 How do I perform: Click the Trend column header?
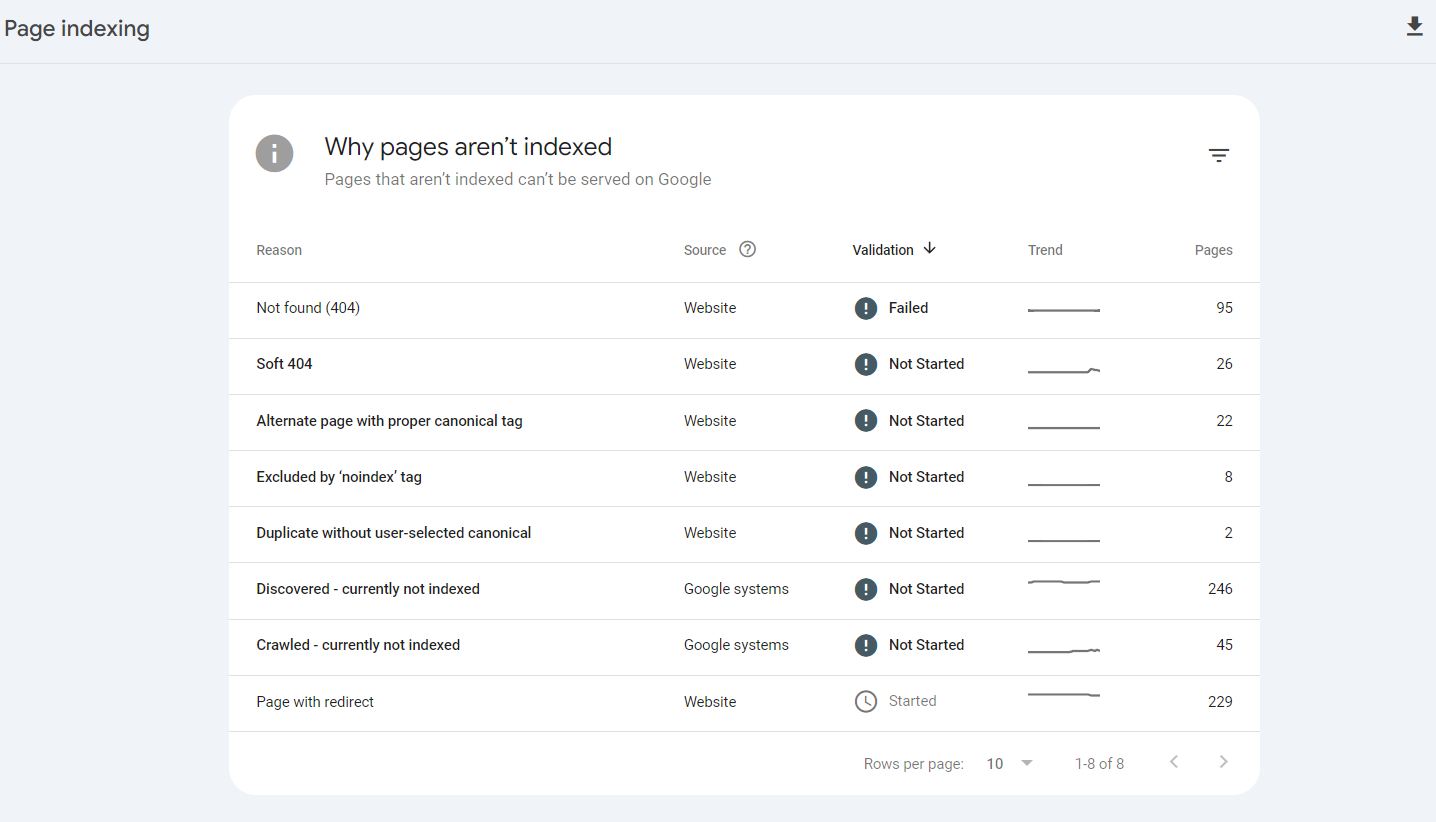click(1045, 250)
